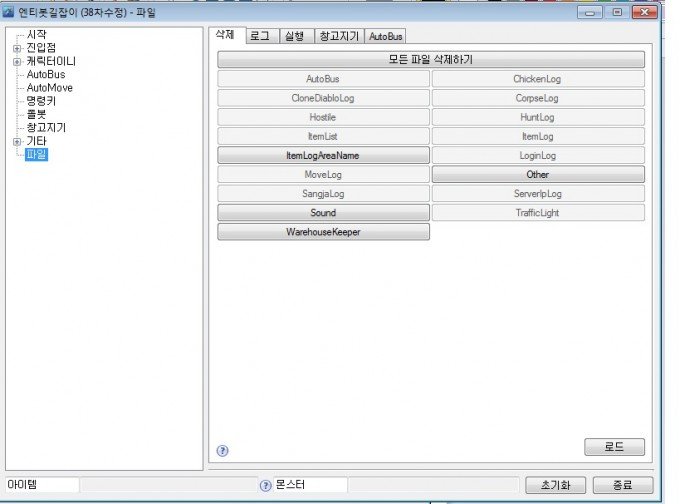Select 시작 in the tree
680x504 pixels.
coord(37,35)
